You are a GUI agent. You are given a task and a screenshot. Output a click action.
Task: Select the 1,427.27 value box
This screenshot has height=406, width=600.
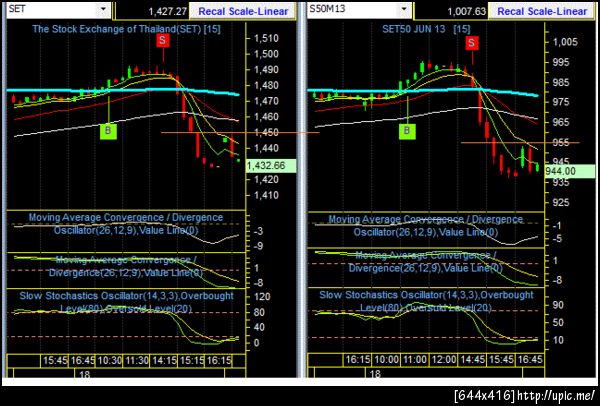tap(152, 11)
